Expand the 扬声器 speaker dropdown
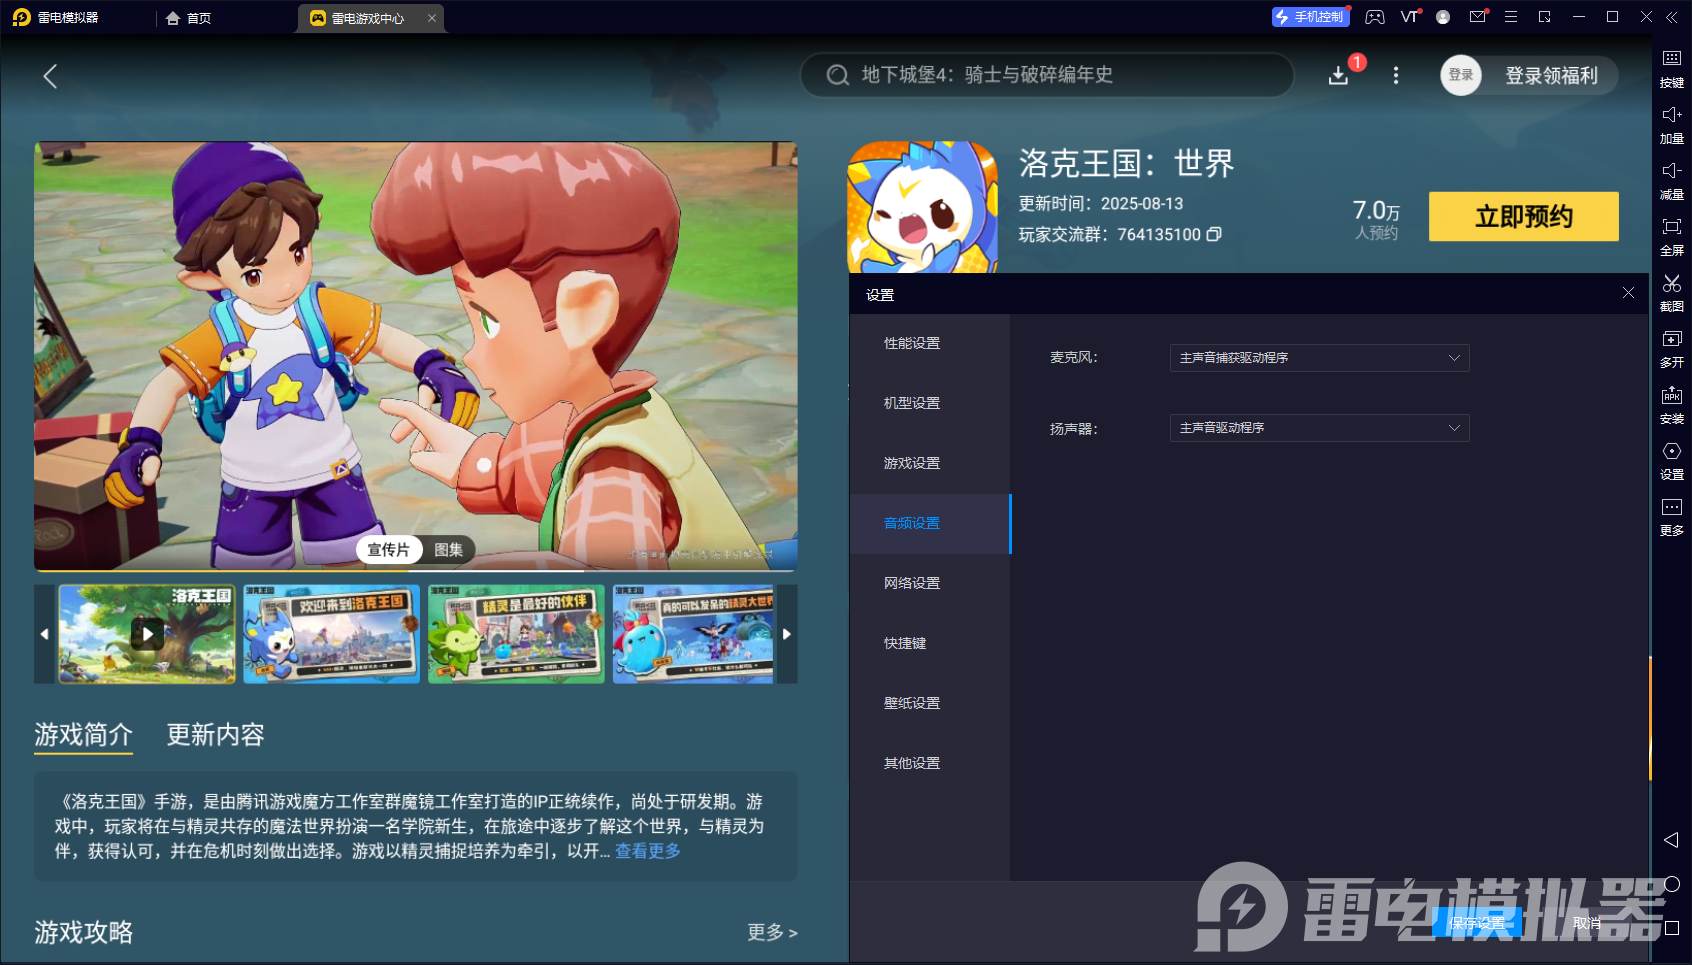The width and height of the screenshot is (1692, 965). coord(1319,428)
